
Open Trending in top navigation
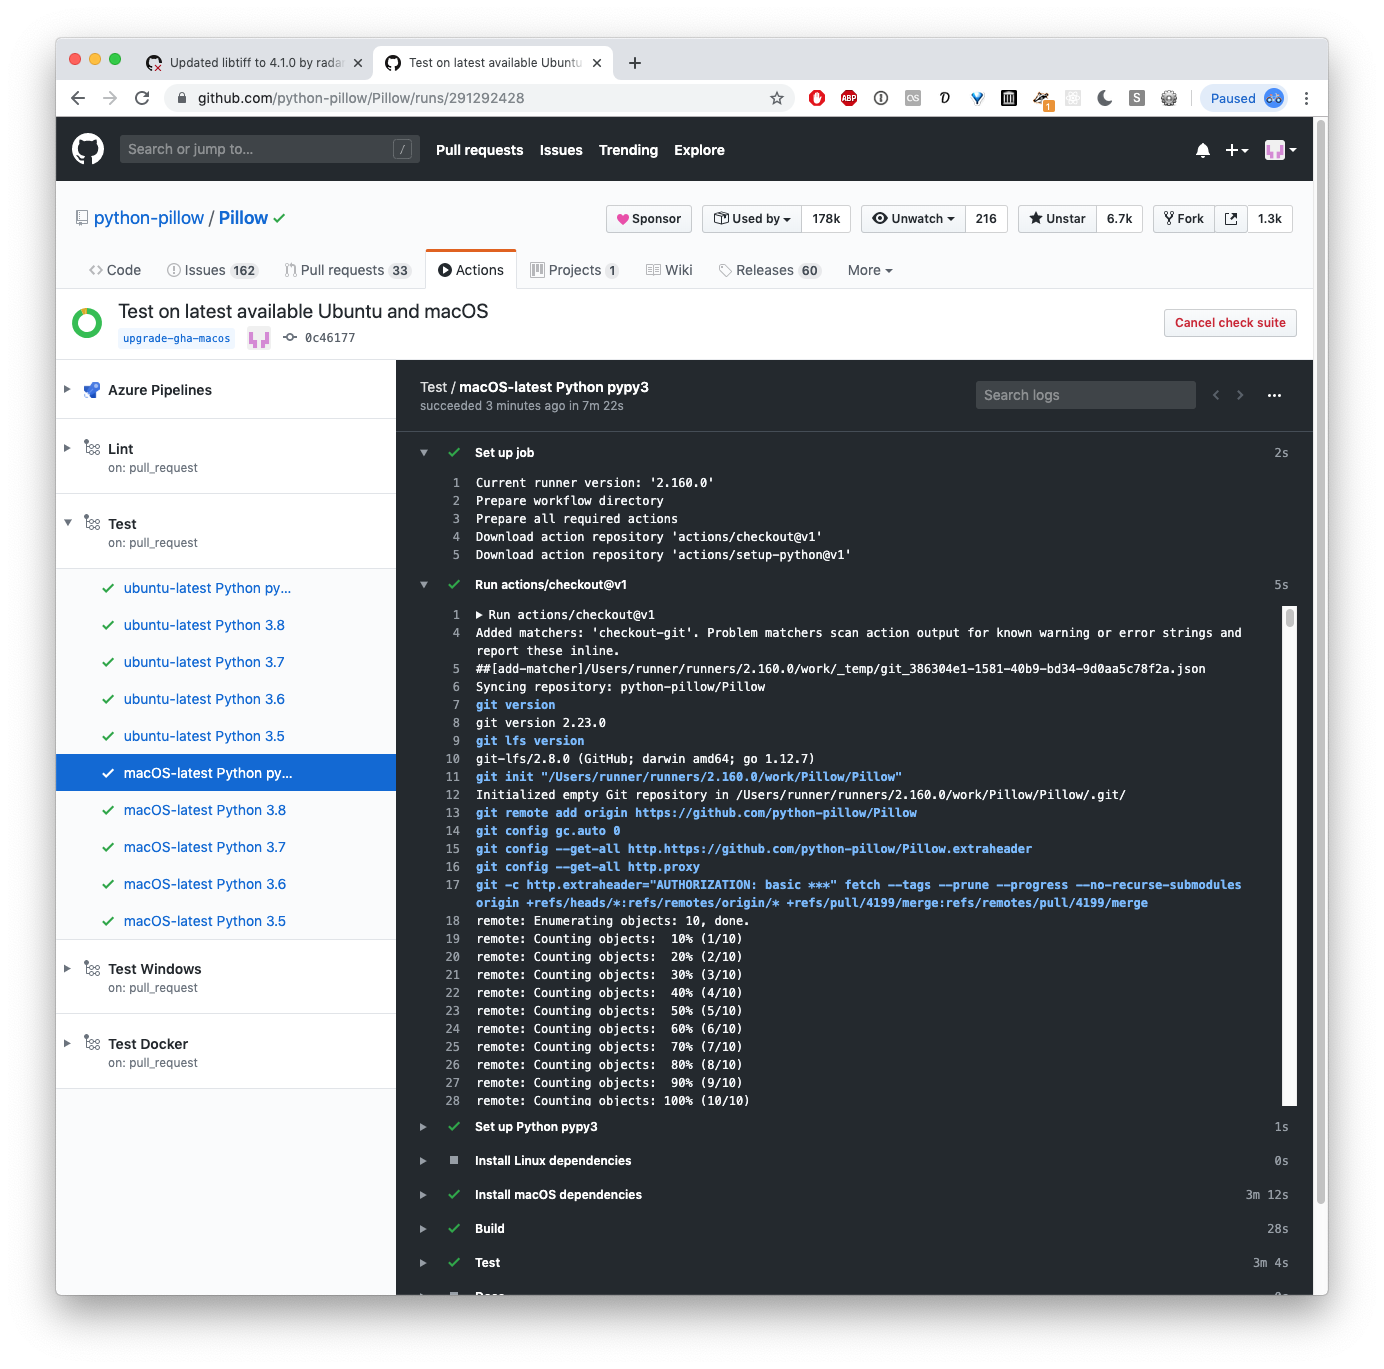tap(628, 150)
